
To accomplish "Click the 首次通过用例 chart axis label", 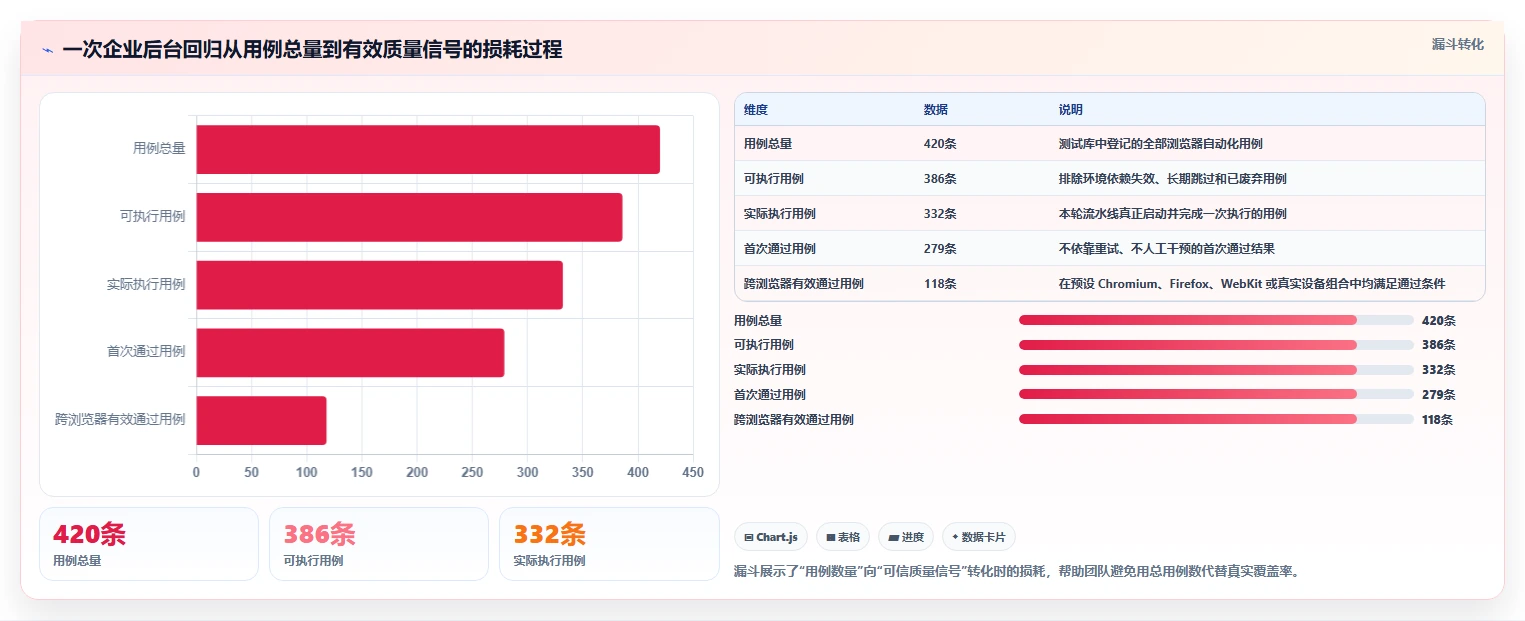I will pyautogui.click(x=146, y=353).
